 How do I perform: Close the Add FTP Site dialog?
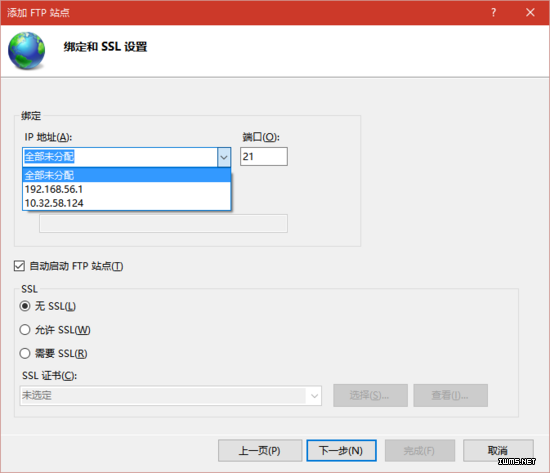[x=530, y=13]
